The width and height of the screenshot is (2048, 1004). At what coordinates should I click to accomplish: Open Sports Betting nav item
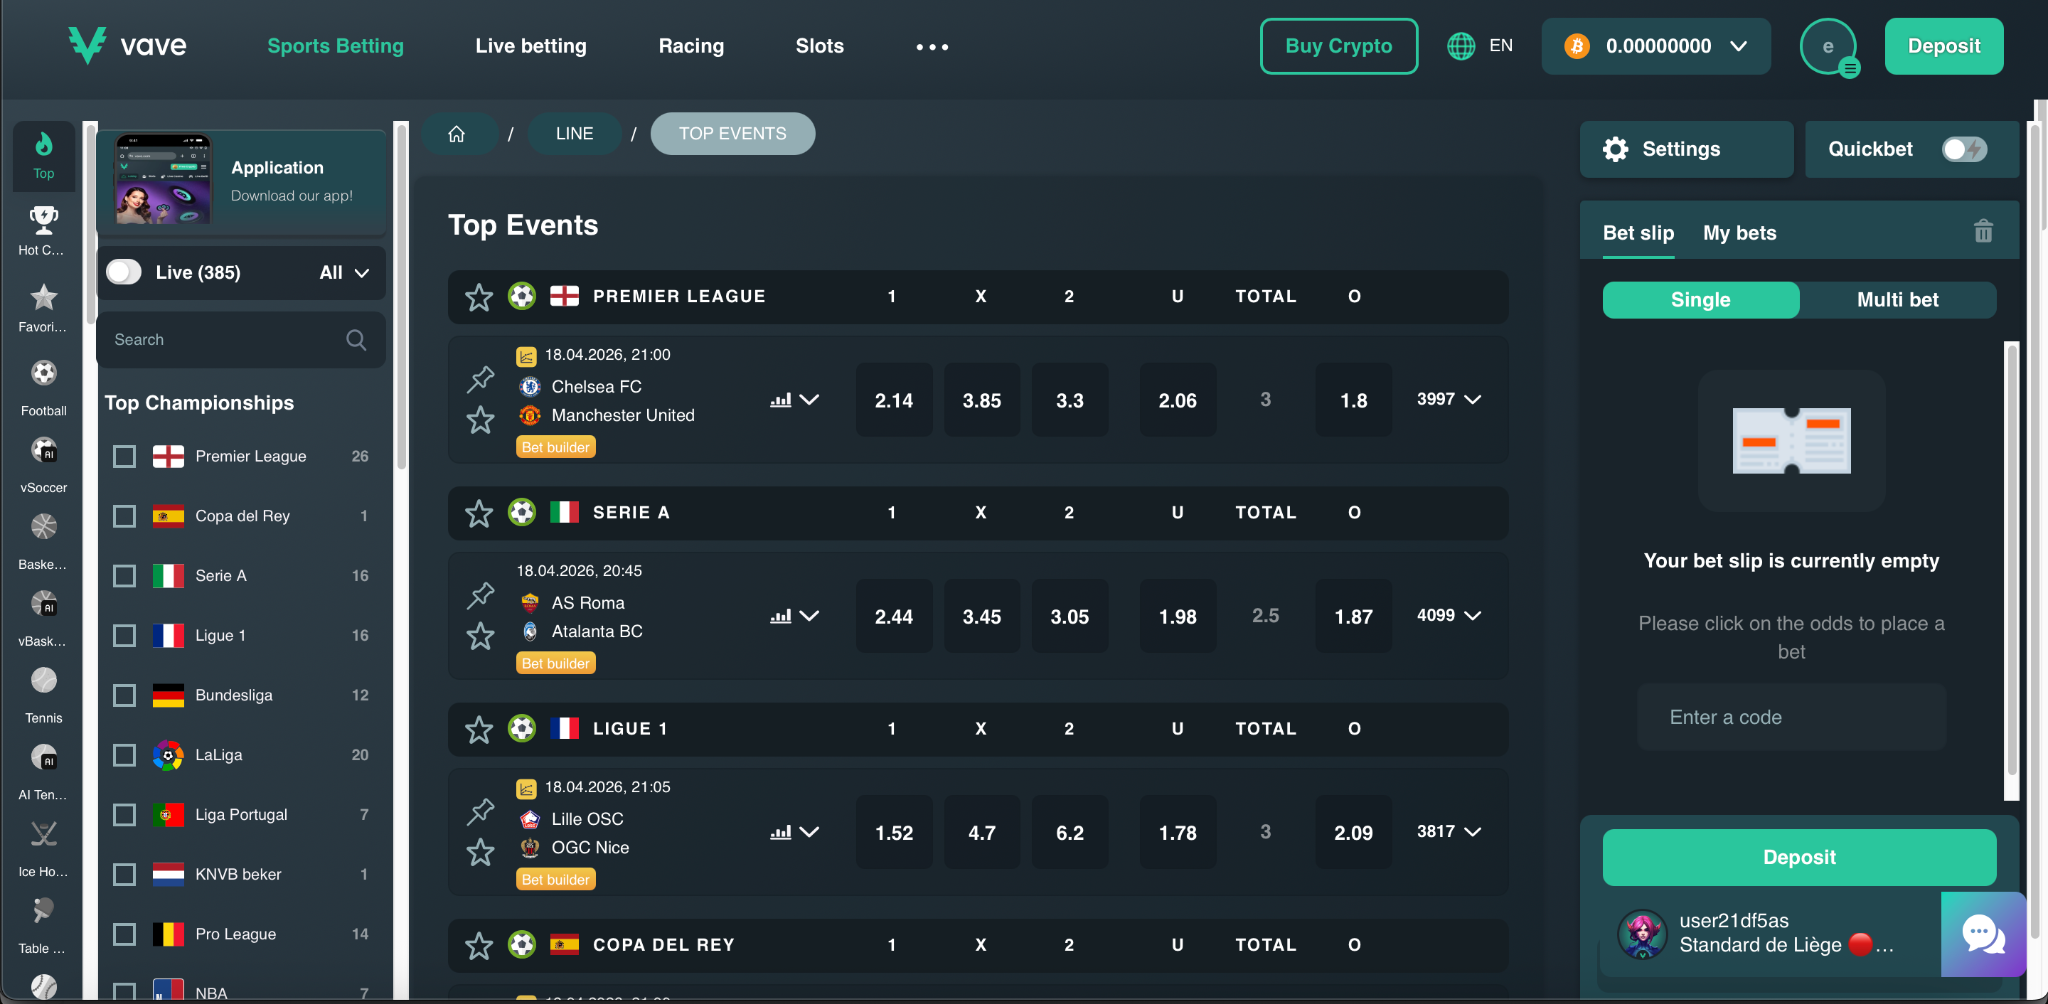click(335, 46)
